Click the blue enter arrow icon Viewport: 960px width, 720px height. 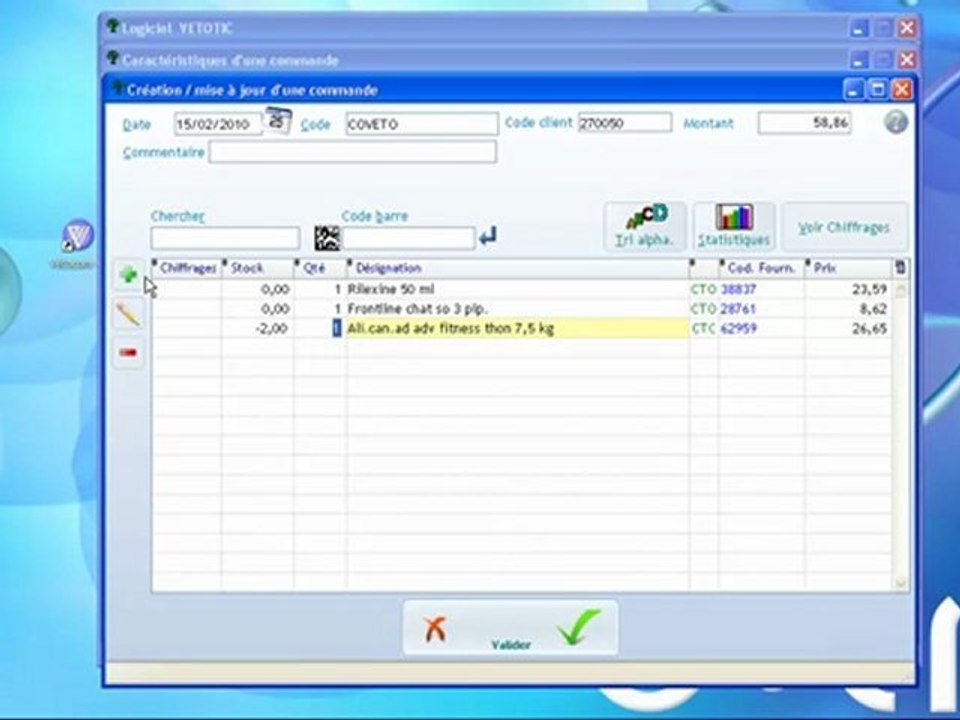pos(487,236)
